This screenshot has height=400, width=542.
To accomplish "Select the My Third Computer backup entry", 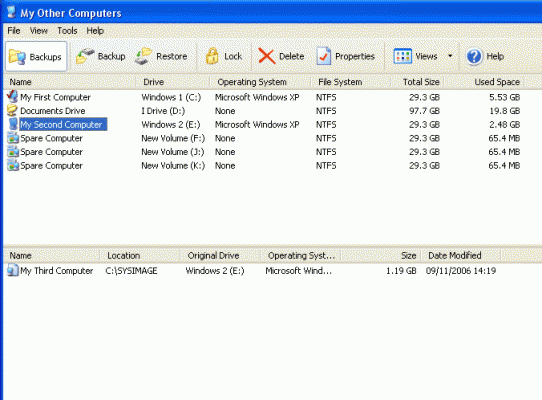I will (56, 271).
